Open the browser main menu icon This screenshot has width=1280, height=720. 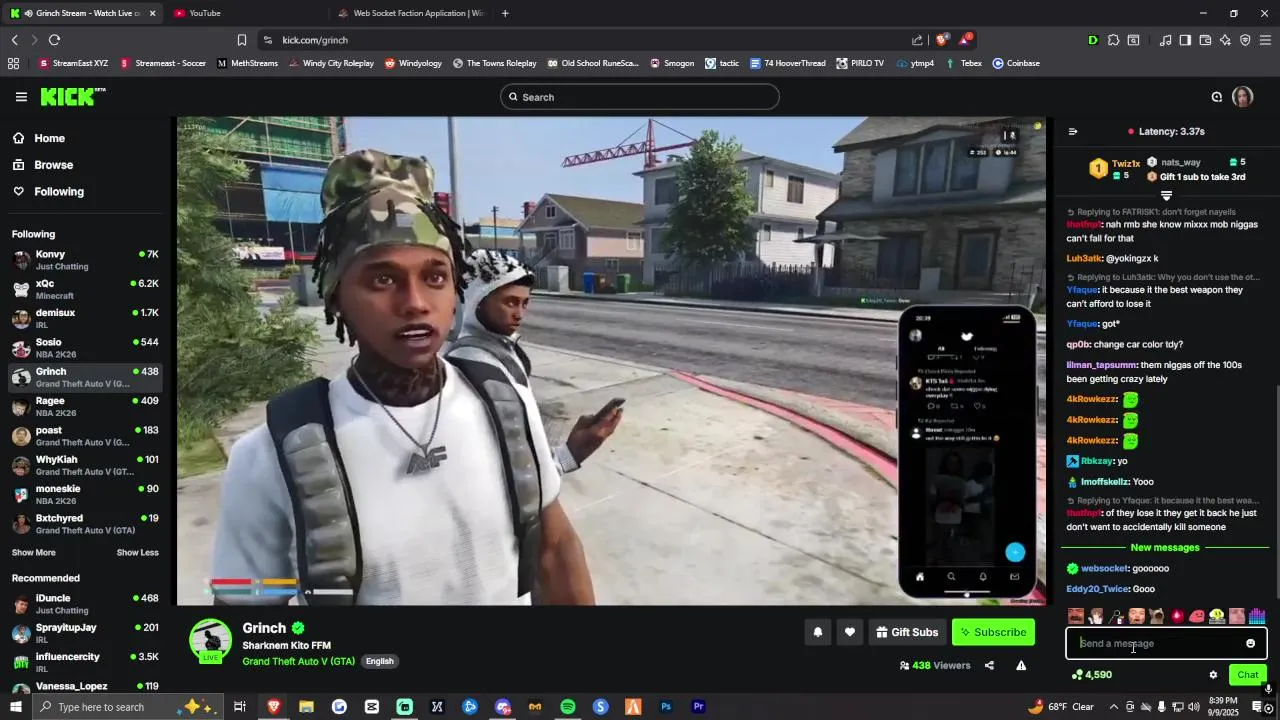click(1265, 40)
